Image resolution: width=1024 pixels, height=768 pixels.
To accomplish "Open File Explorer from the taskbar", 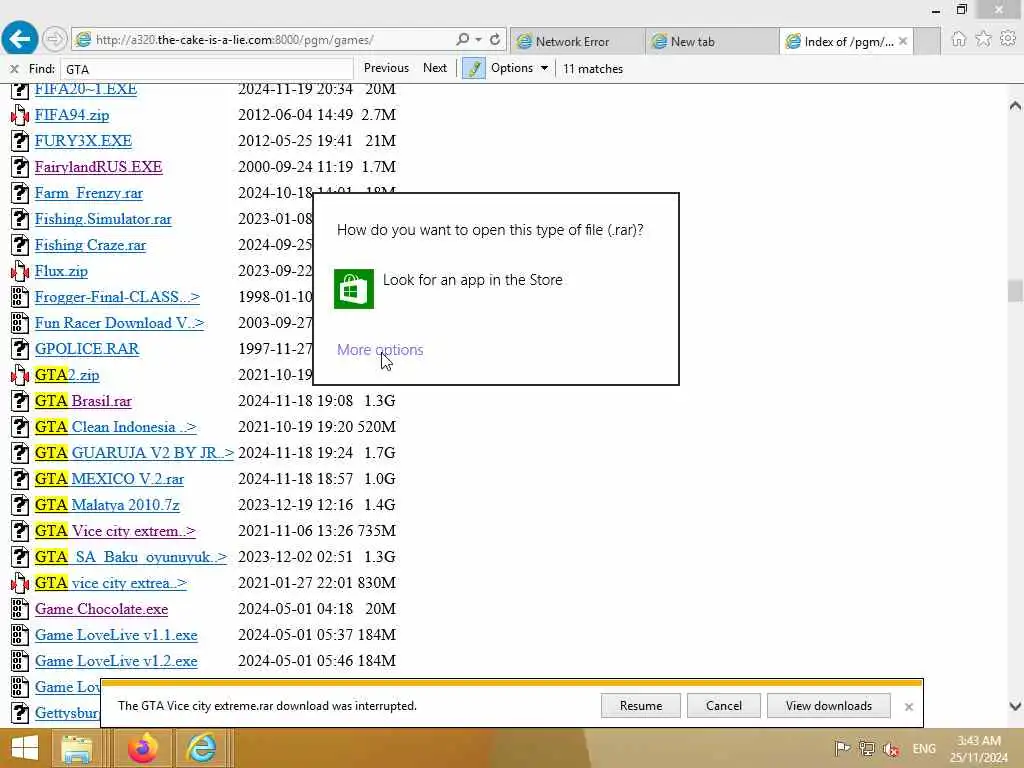I will [77, 748].
